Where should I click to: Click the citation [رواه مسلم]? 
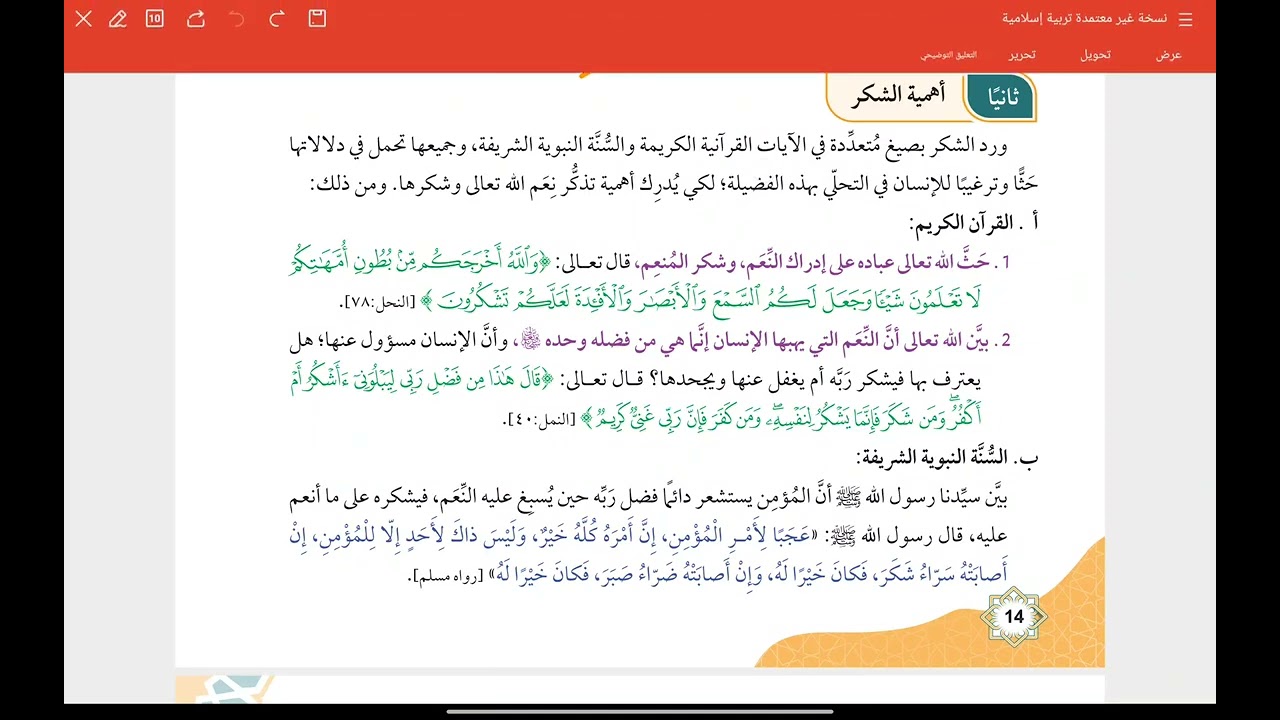(x=447, y=576)
